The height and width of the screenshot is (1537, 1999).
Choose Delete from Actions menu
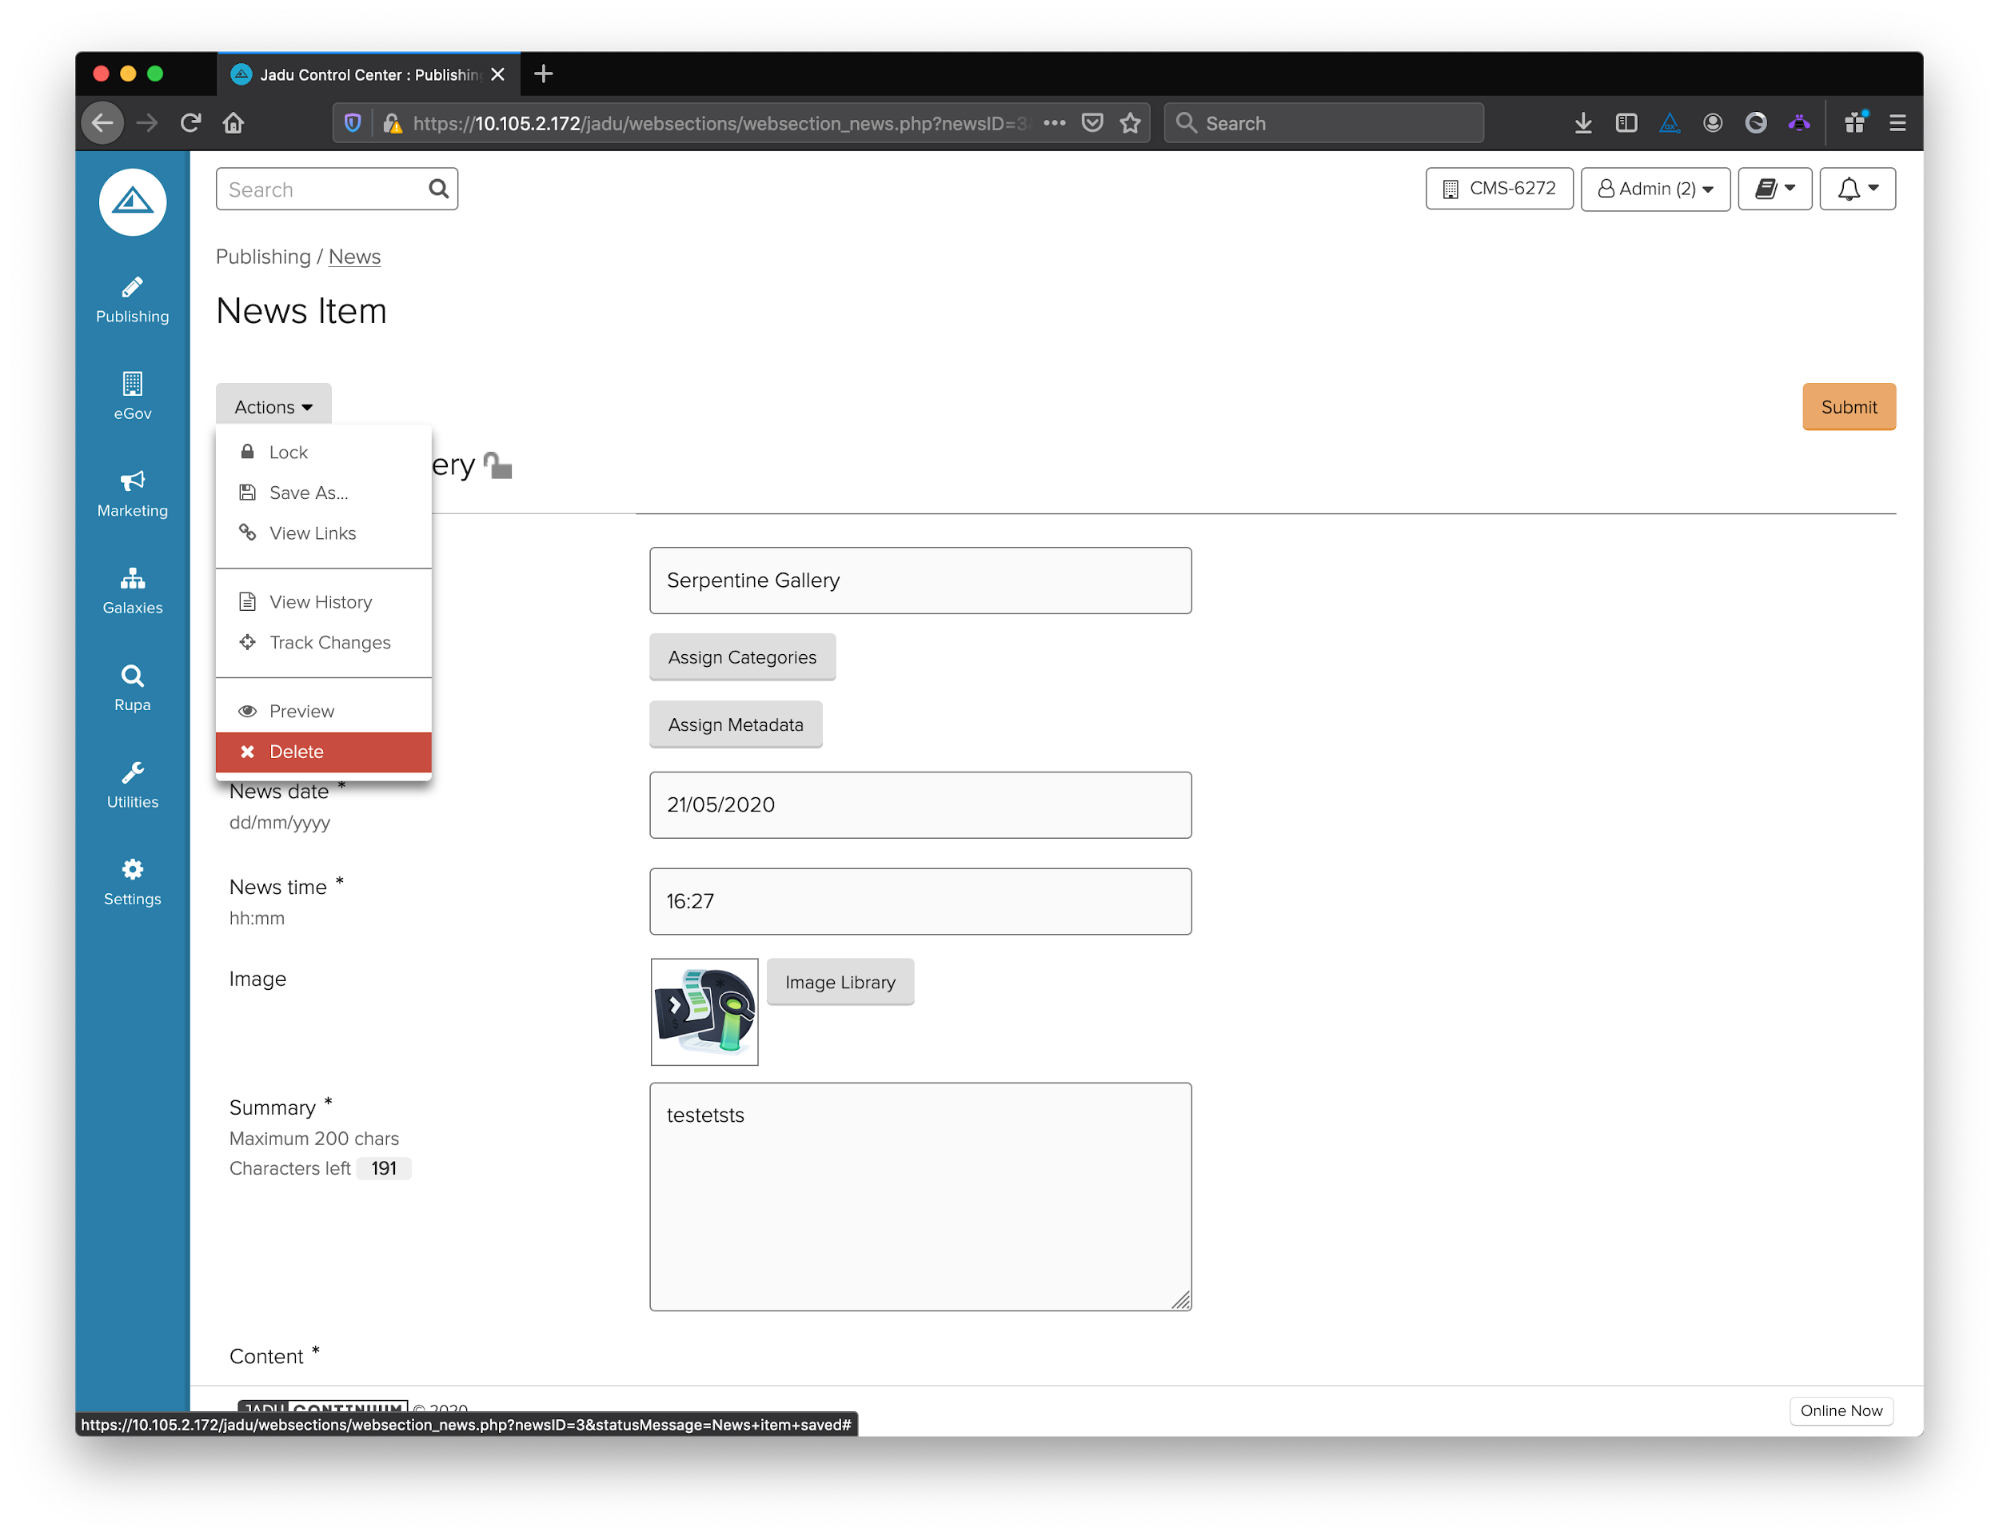coord(323,752)
